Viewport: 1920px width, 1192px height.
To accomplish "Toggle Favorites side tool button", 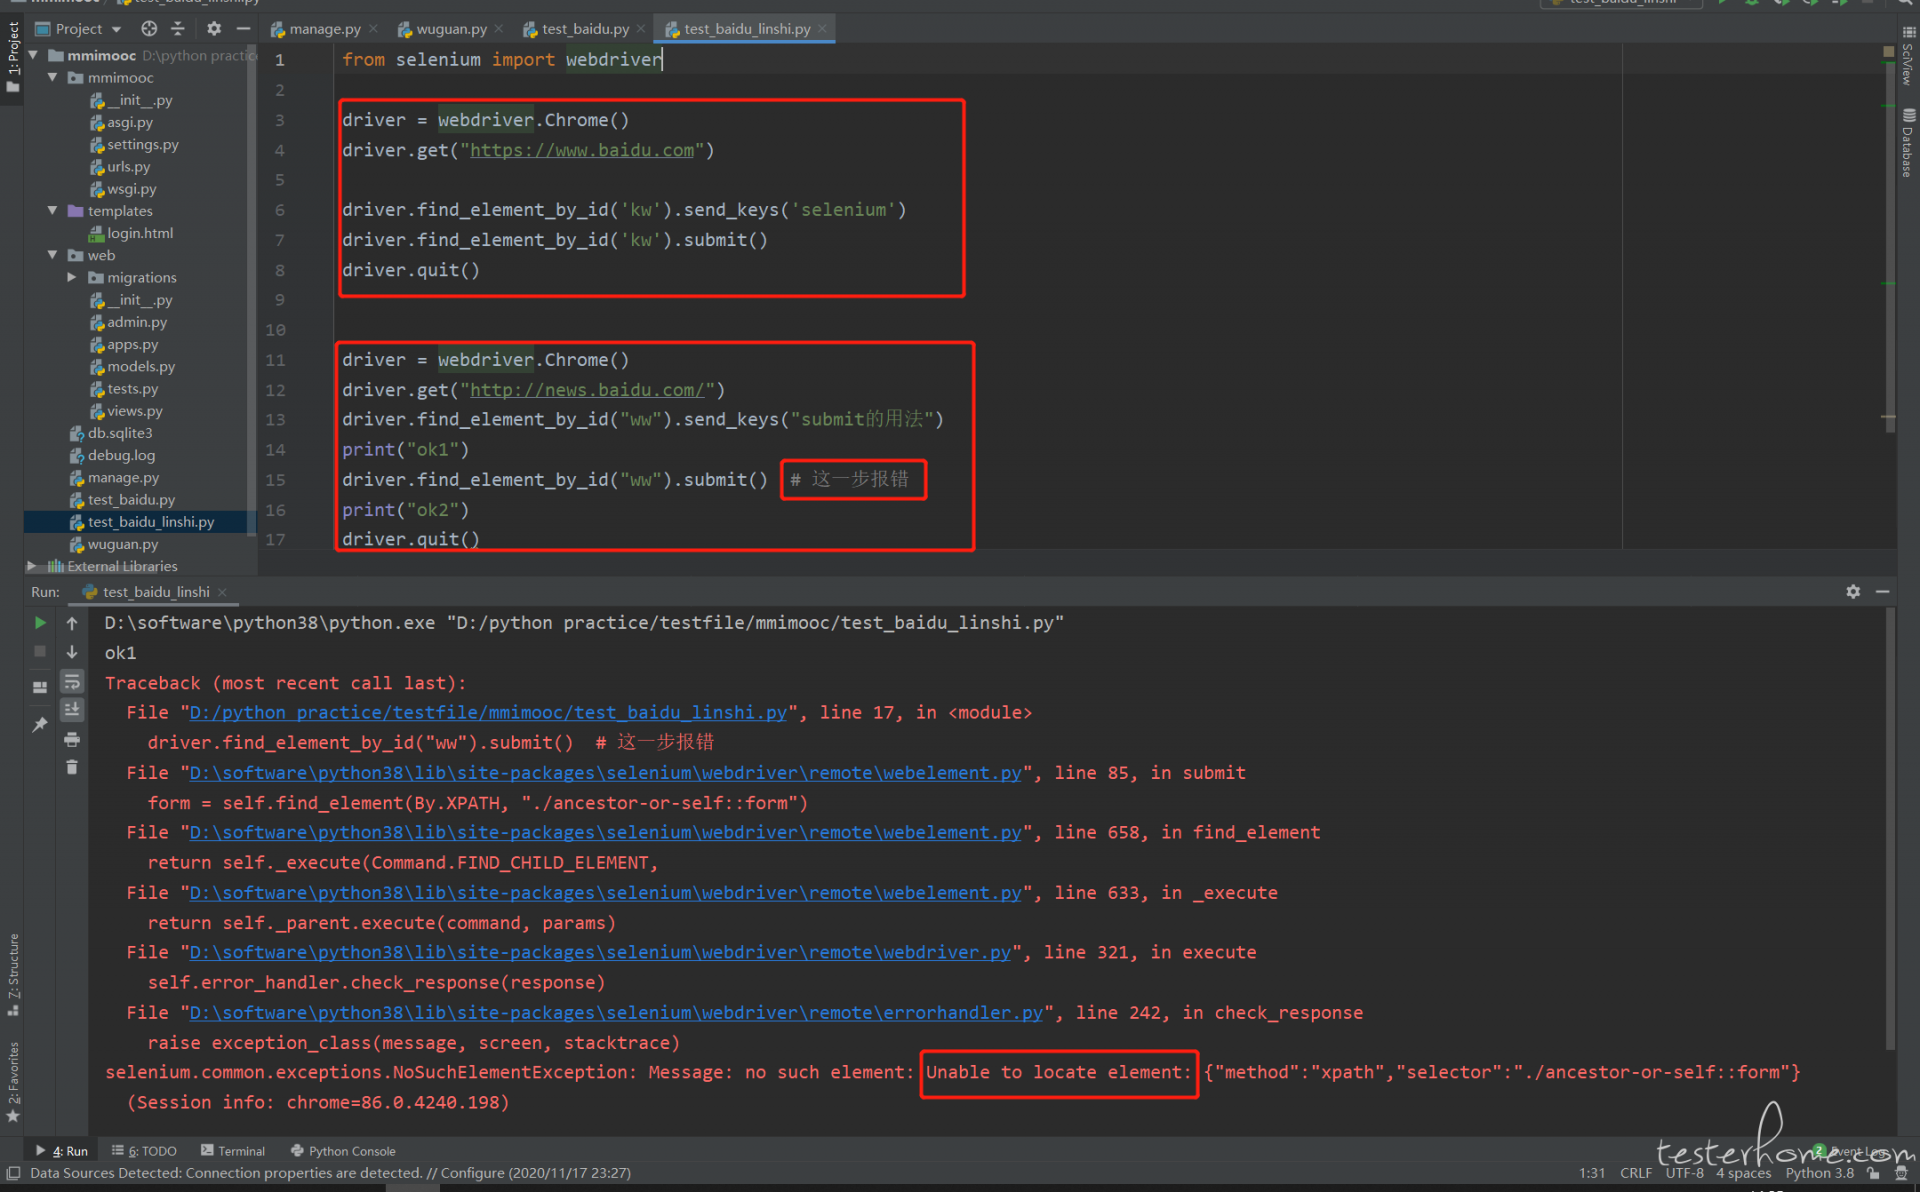I will click(12, 1080).
